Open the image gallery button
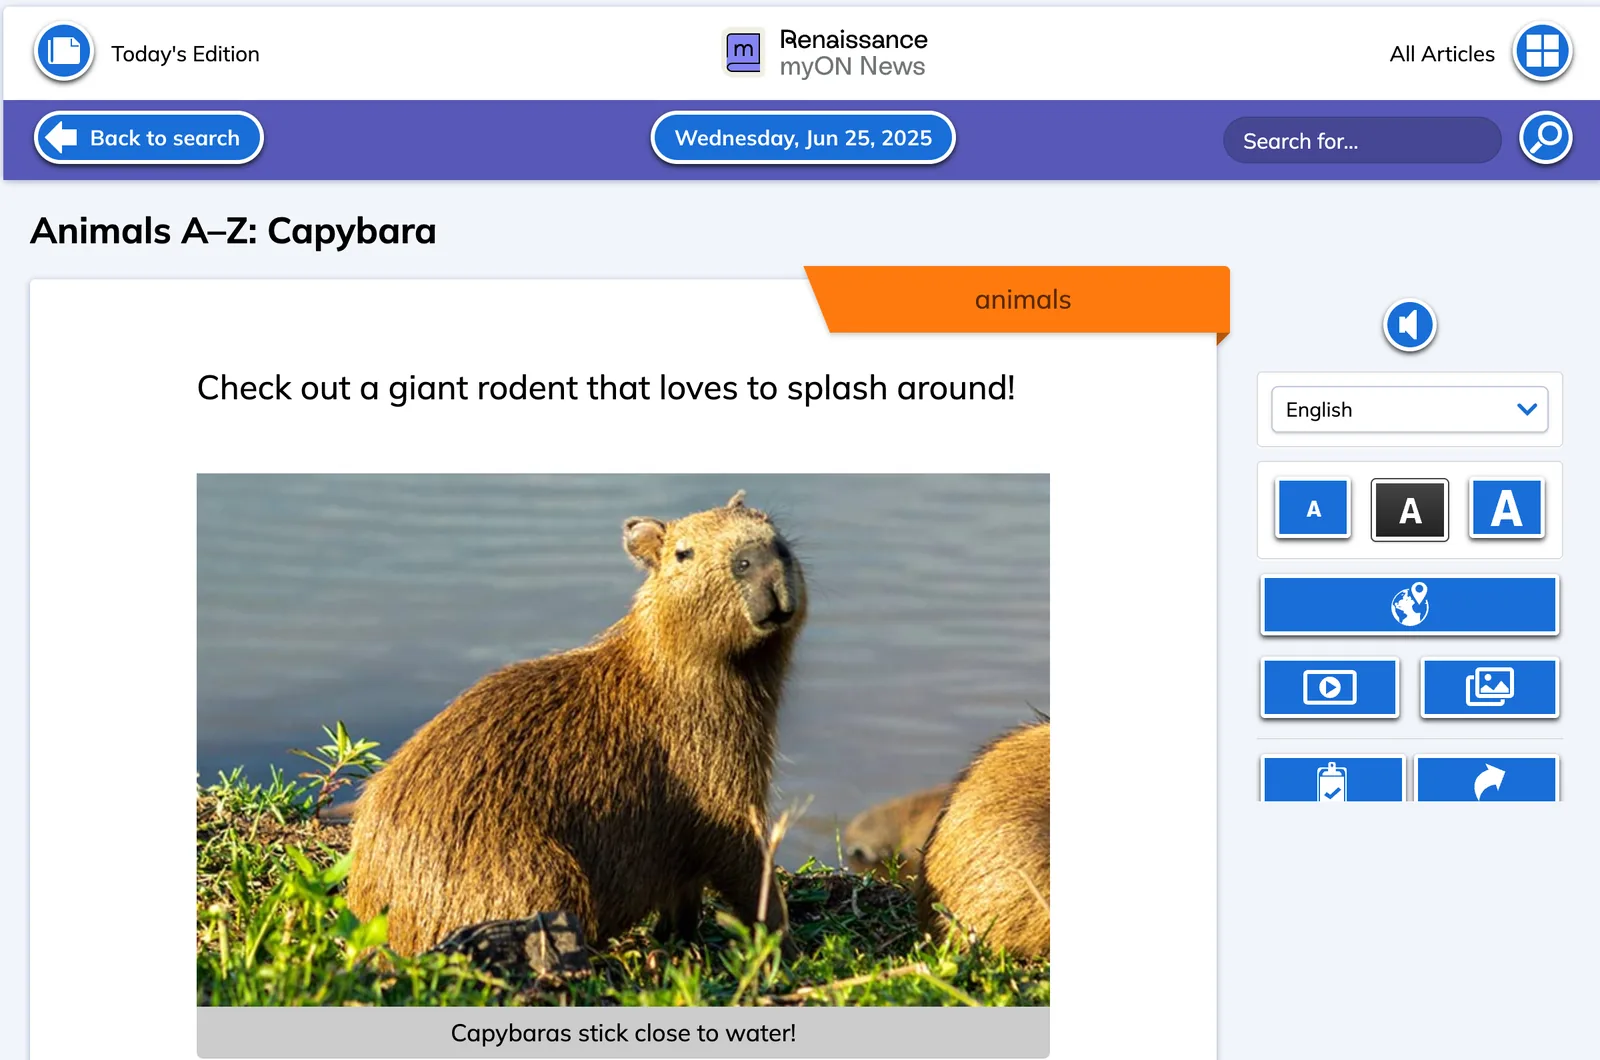The width and height of the screenshot is (1600, 1060). click(1490, 687)
